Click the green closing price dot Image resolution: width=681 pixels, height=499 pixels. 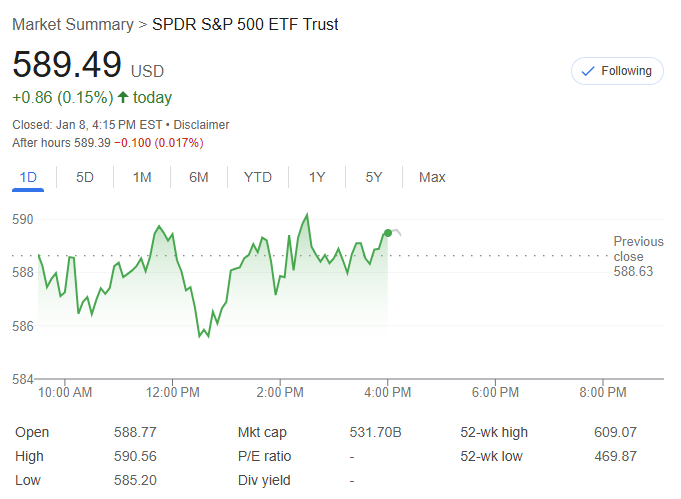[x=387, y=233]
